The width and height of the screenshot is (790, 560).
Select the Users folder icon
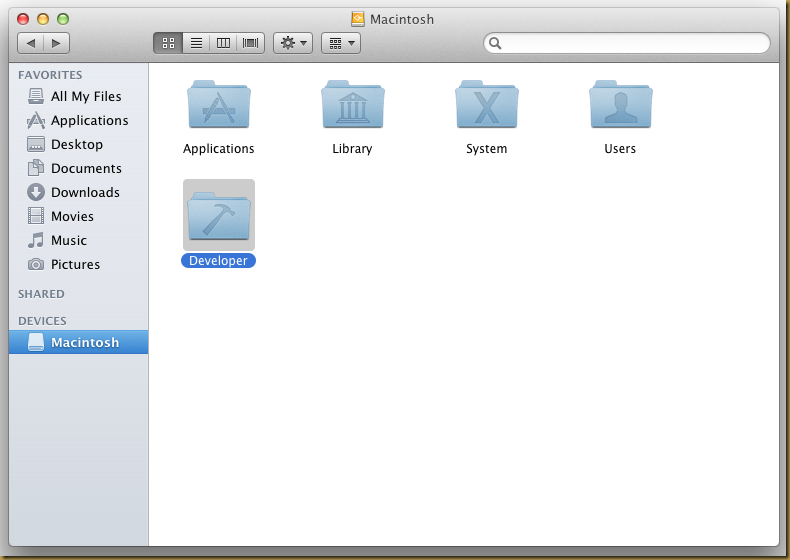coord(621,104)
